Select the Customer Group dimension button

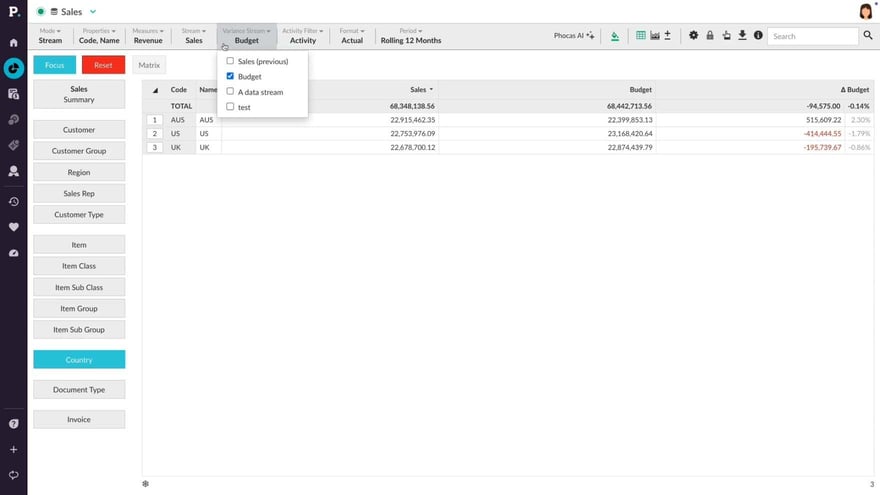point(79,151)
